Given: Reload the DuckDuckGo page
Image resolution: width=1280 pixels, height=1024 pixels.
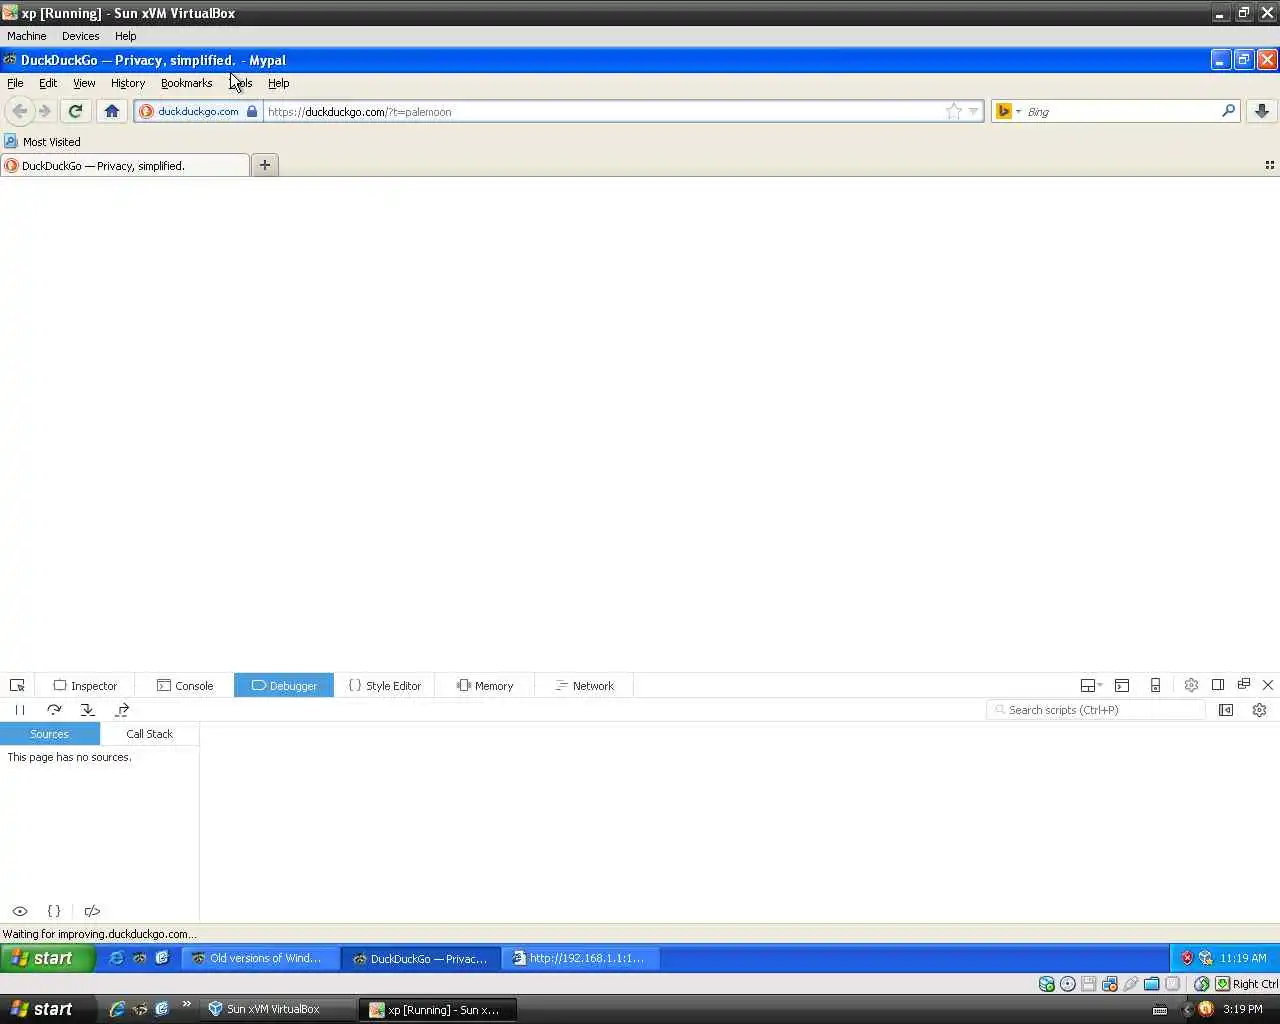Looking at the screenshot, I should (75, 111).
